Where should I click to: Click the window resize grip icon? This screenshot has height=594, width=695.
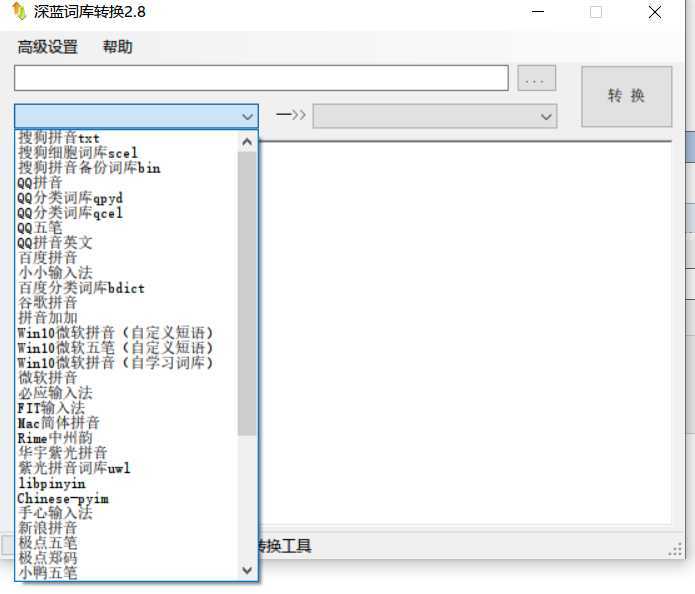click(675, 549)
